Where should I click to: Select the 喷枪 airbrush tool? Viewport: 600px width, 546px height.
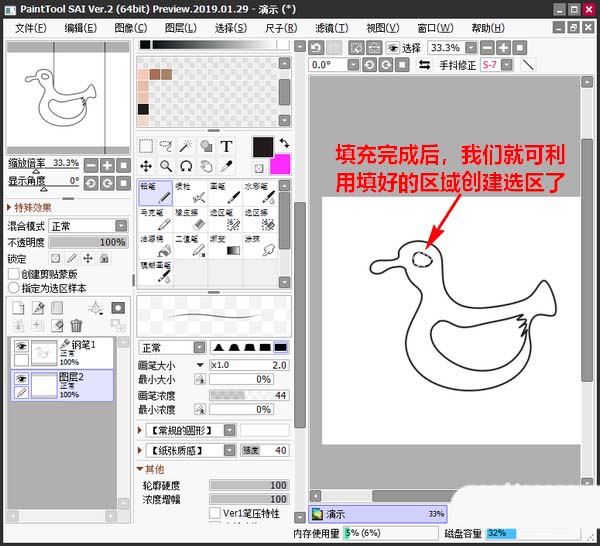191,193
